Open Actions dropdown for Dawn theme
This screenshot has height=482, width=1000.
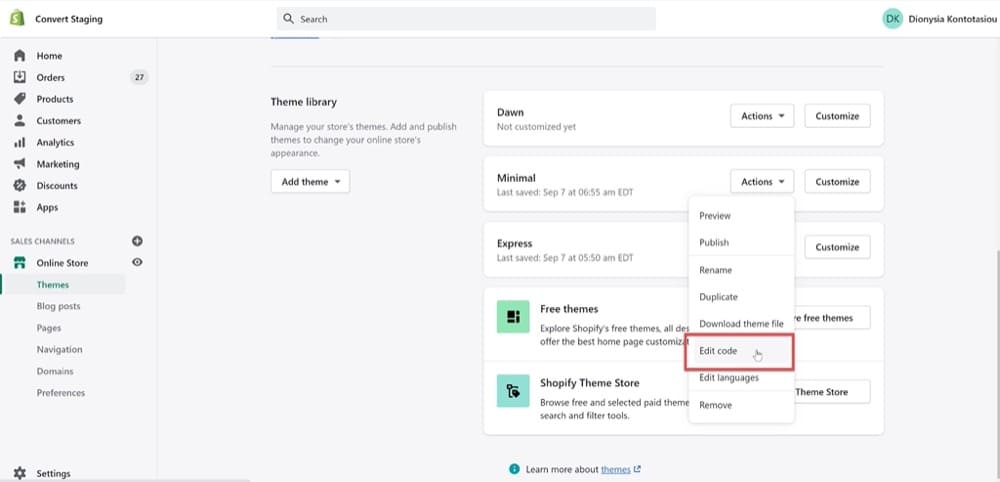761,116
